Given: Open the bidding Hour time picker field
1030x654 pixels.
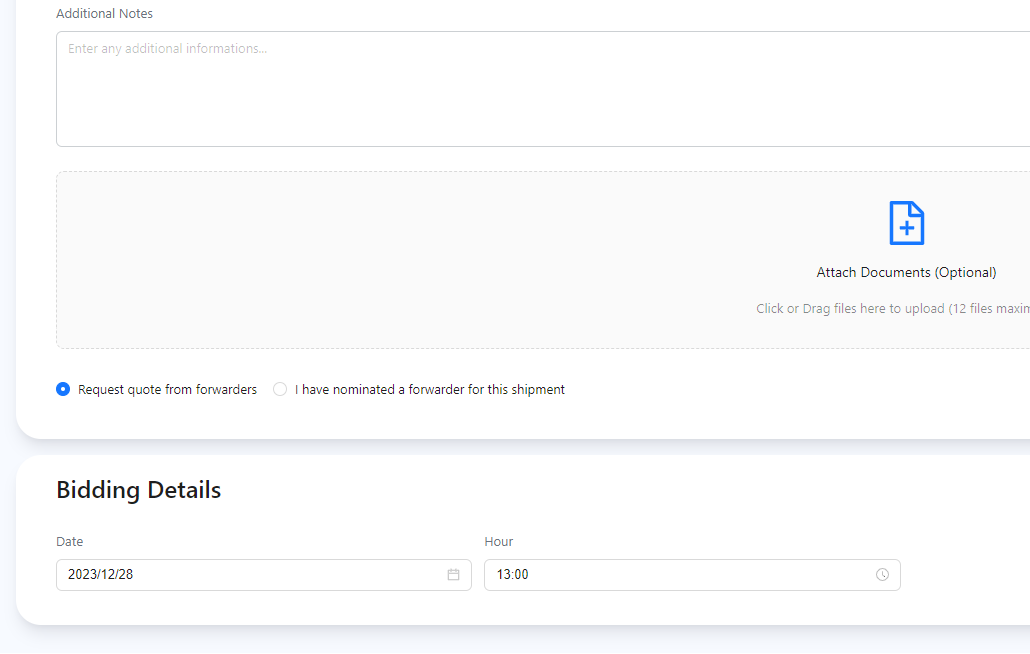Looking at the screenshot, I should (x=680, y=575).
